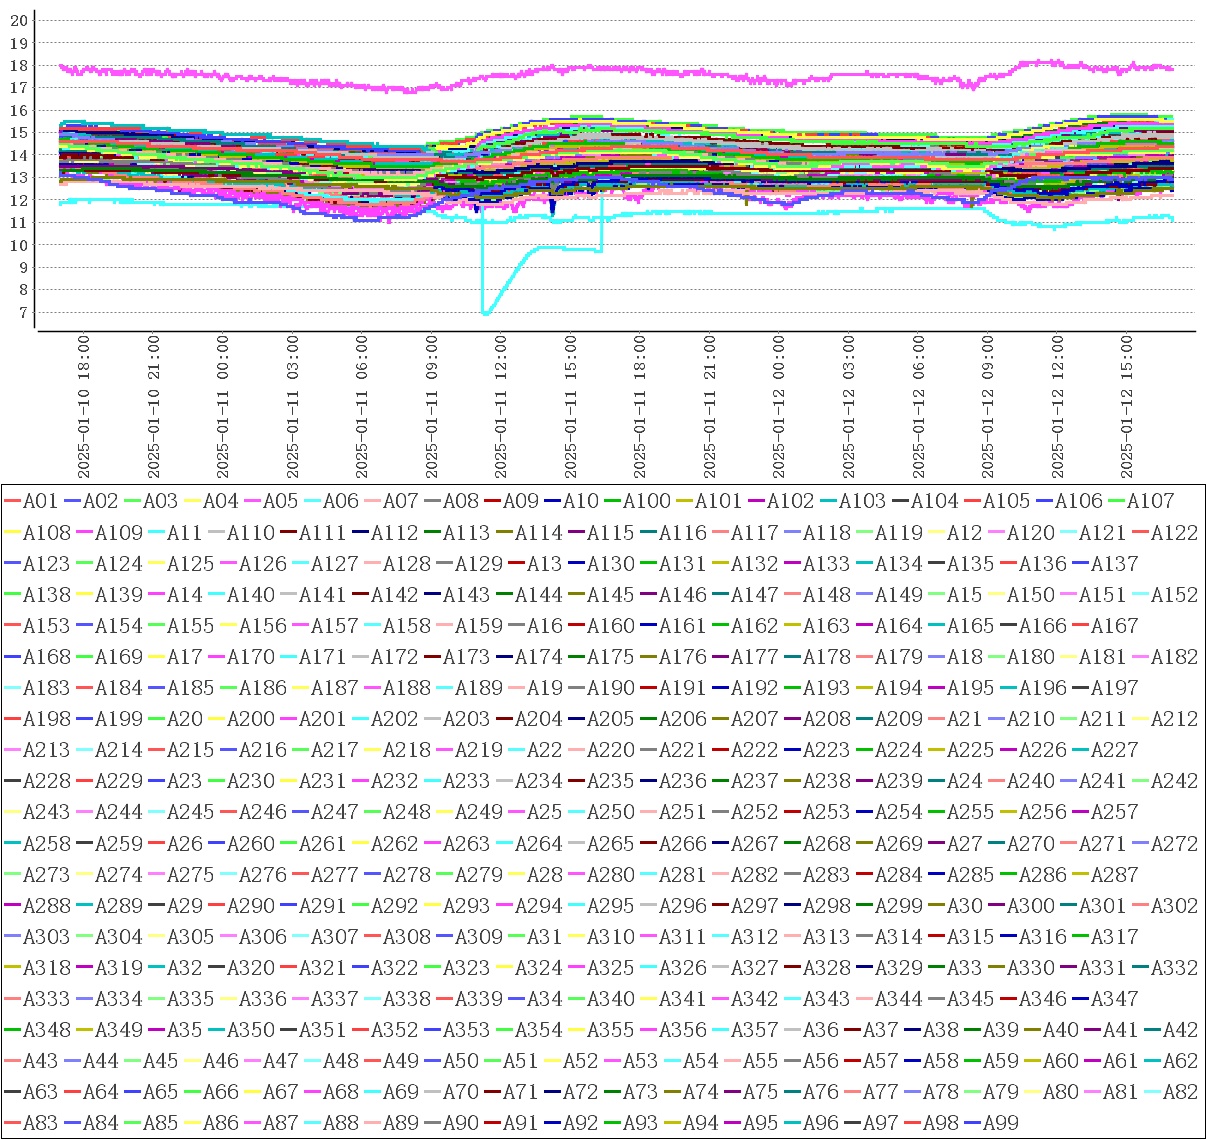Click the y-axis value 20

(x=18, y=20)
